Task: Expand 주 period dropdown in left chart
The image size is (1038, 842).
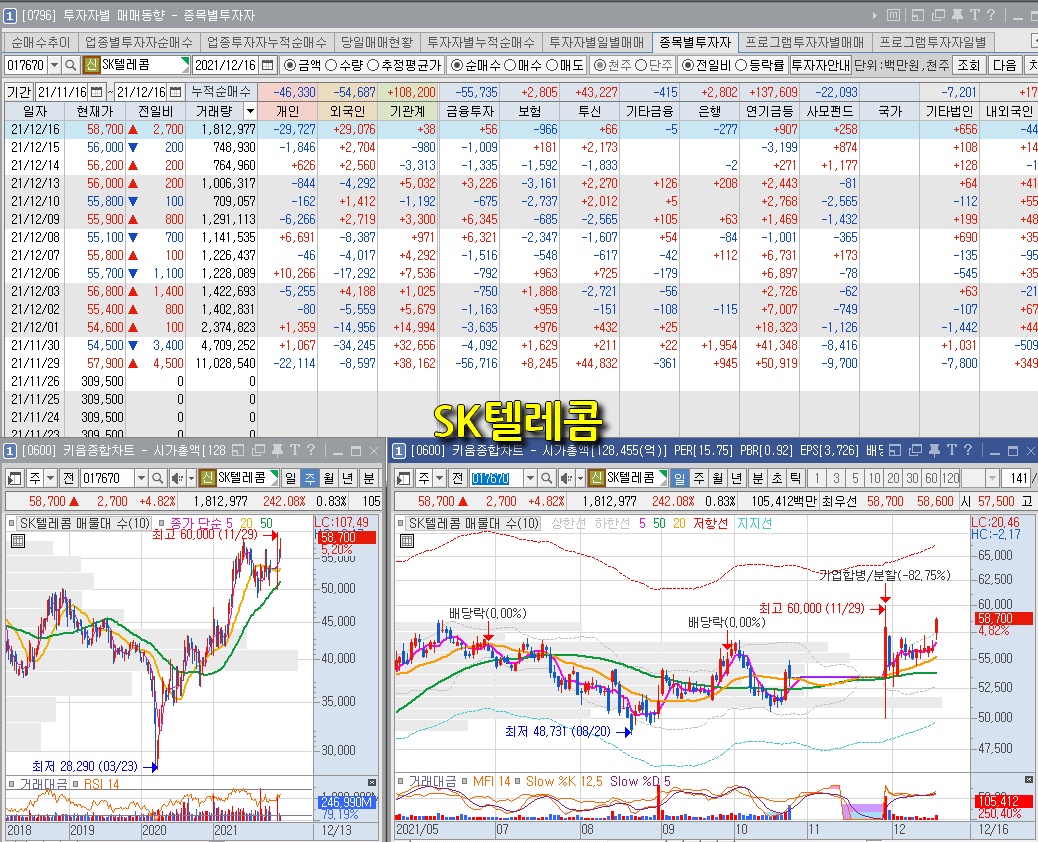Action: pos(50,477)
